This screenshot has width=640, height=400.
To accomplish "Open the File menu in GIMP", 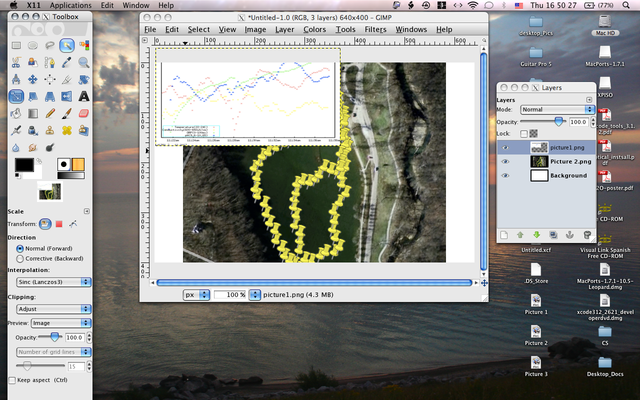I will click(x=150, y=29).
